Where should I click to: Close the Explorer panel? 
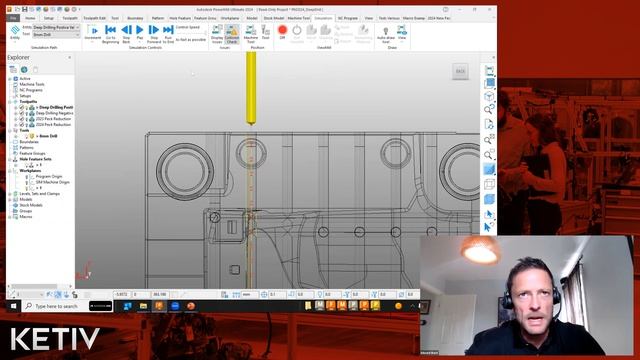tap(69, 58)
